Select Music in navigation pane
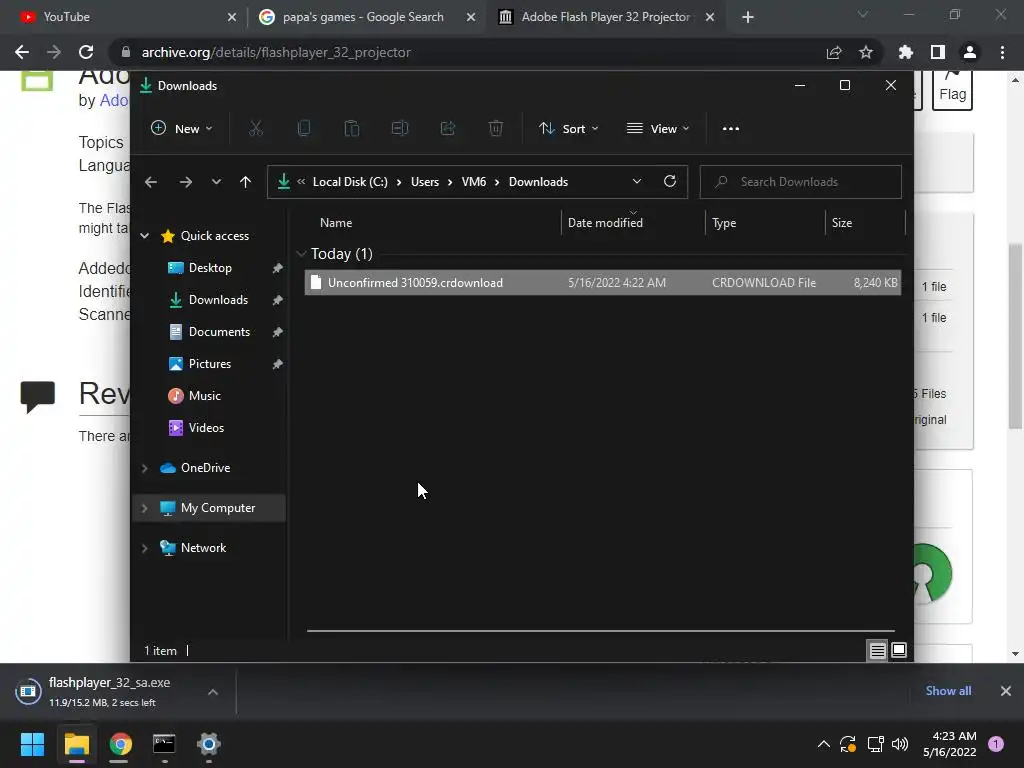The height and width of the screenshot is (768, 1024). coord(204,396)
